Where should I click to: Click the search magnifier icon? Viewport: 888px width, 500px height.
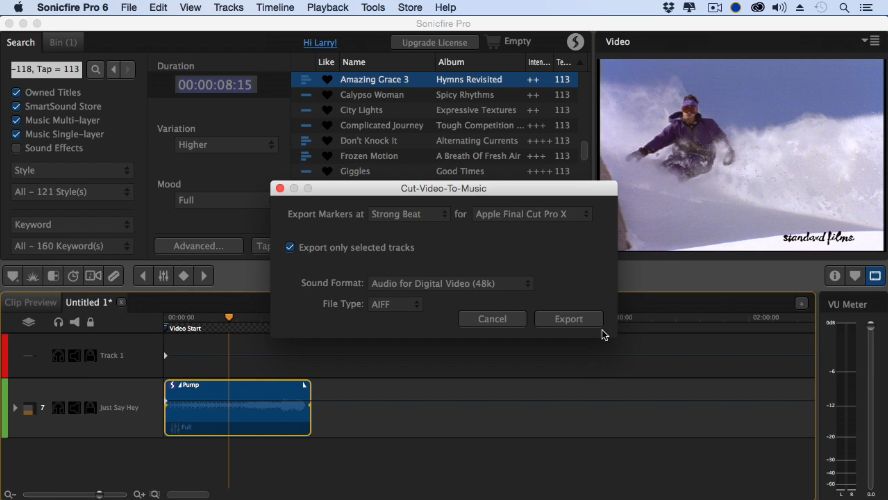point(95,70)
